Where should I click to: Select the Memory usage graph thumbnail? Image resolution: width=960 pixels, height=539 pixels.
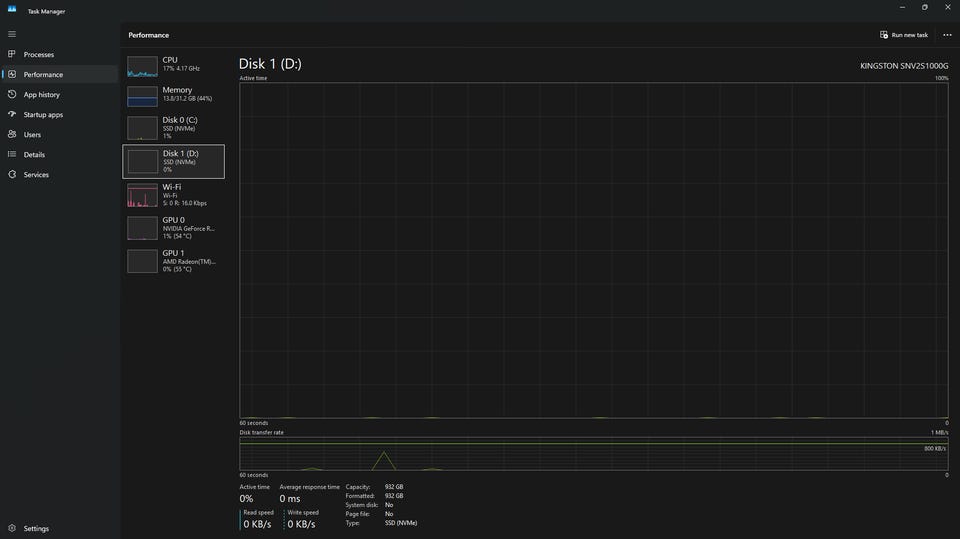coord(142,96)
